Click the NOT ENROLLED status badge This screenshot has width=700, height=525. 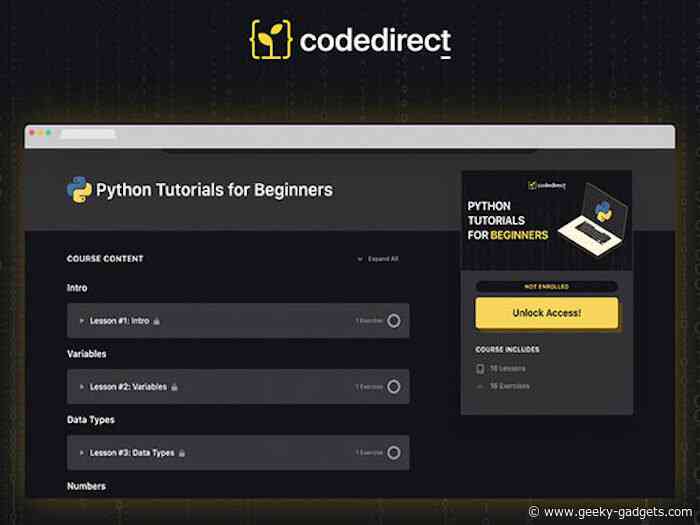[x=547, y=287]
